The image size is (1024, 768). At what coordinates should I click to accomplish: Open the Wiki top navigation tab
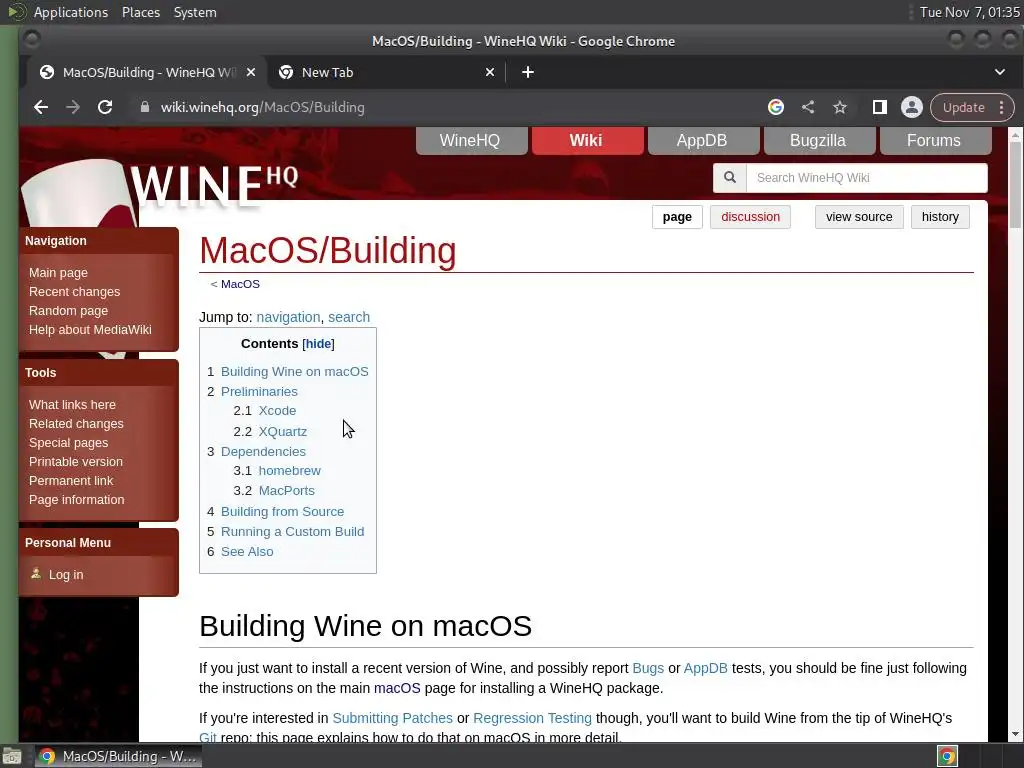pos(586,140)
